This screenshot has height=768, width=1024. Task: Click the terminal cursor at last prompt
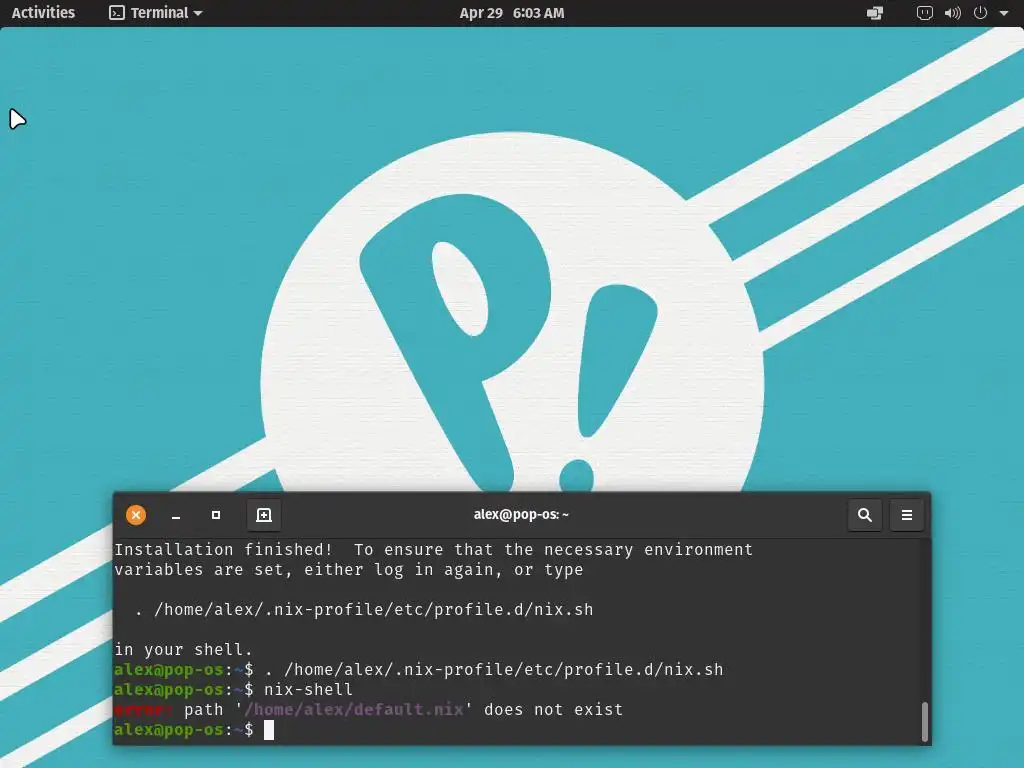point(268,730)
